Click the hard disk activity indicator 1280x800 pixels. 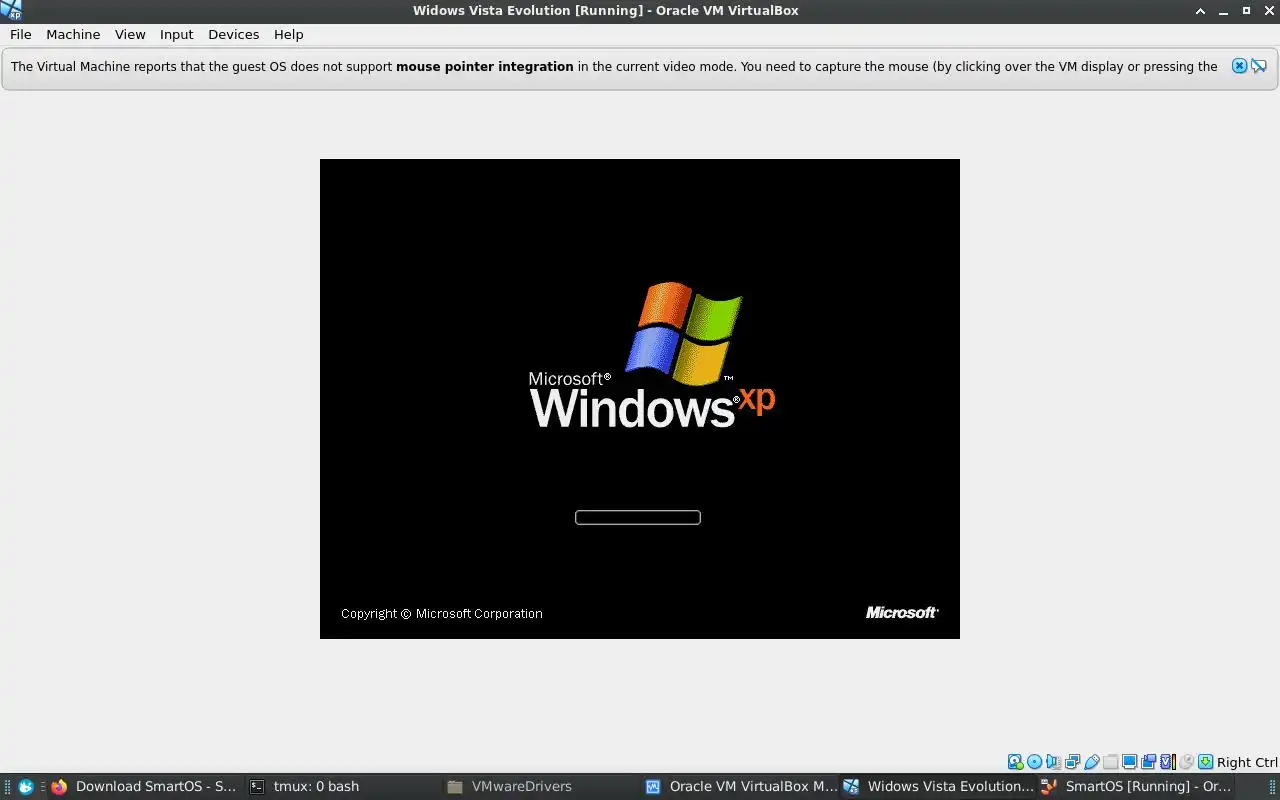(1015, 762)
